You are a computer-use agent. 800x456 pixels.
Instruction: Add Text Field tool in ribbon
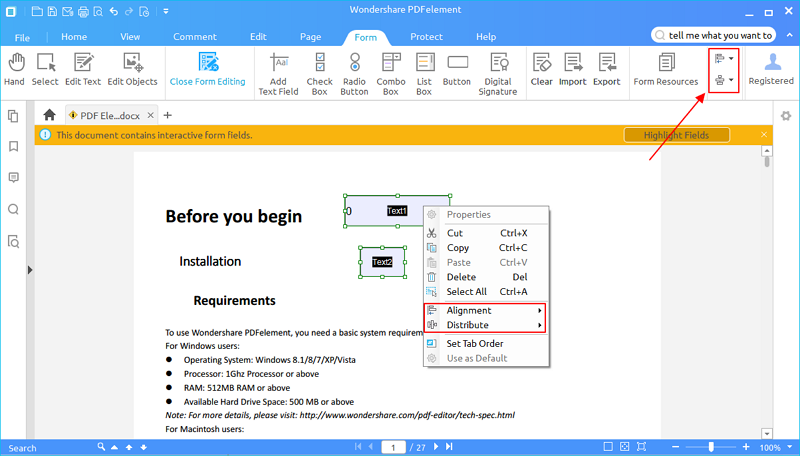[x=279, y=74]
